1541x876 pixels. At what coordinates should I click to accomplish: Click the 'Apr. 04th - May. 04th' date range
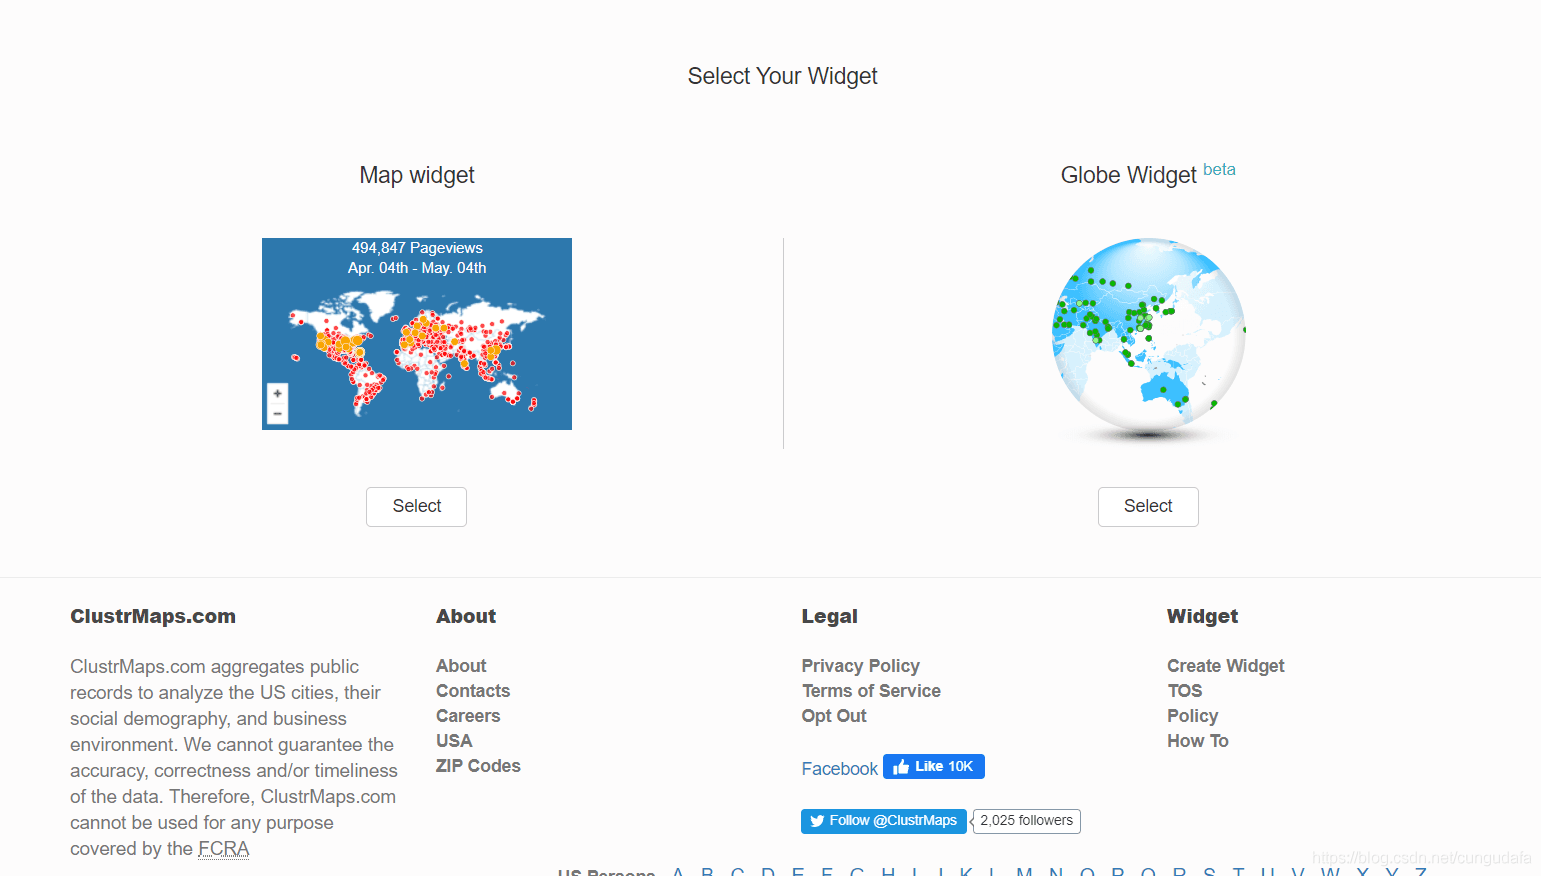tap(417, 268)
